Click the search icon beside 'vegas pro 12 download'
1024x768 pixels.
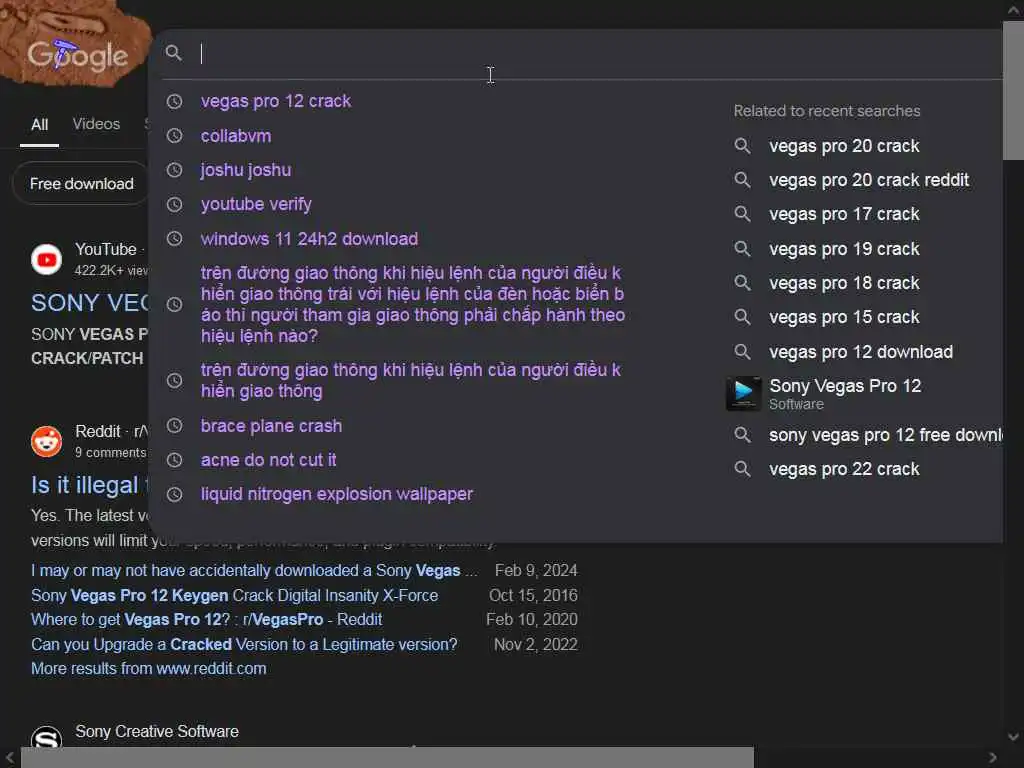pyautogui.click(x=743, y=352)
